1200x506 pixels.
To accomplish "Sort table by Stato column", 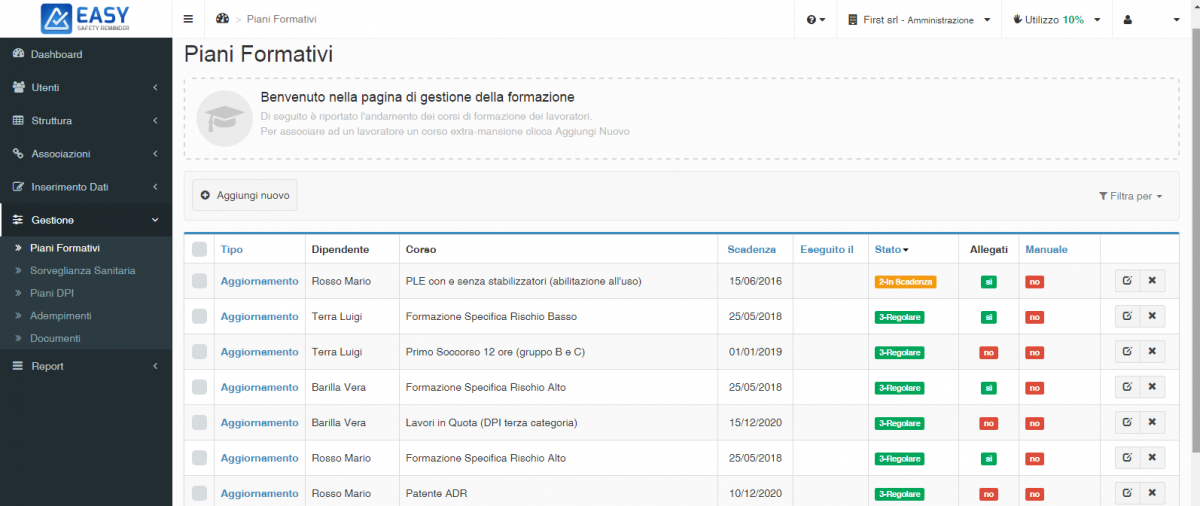I will (x=891, y=249).
